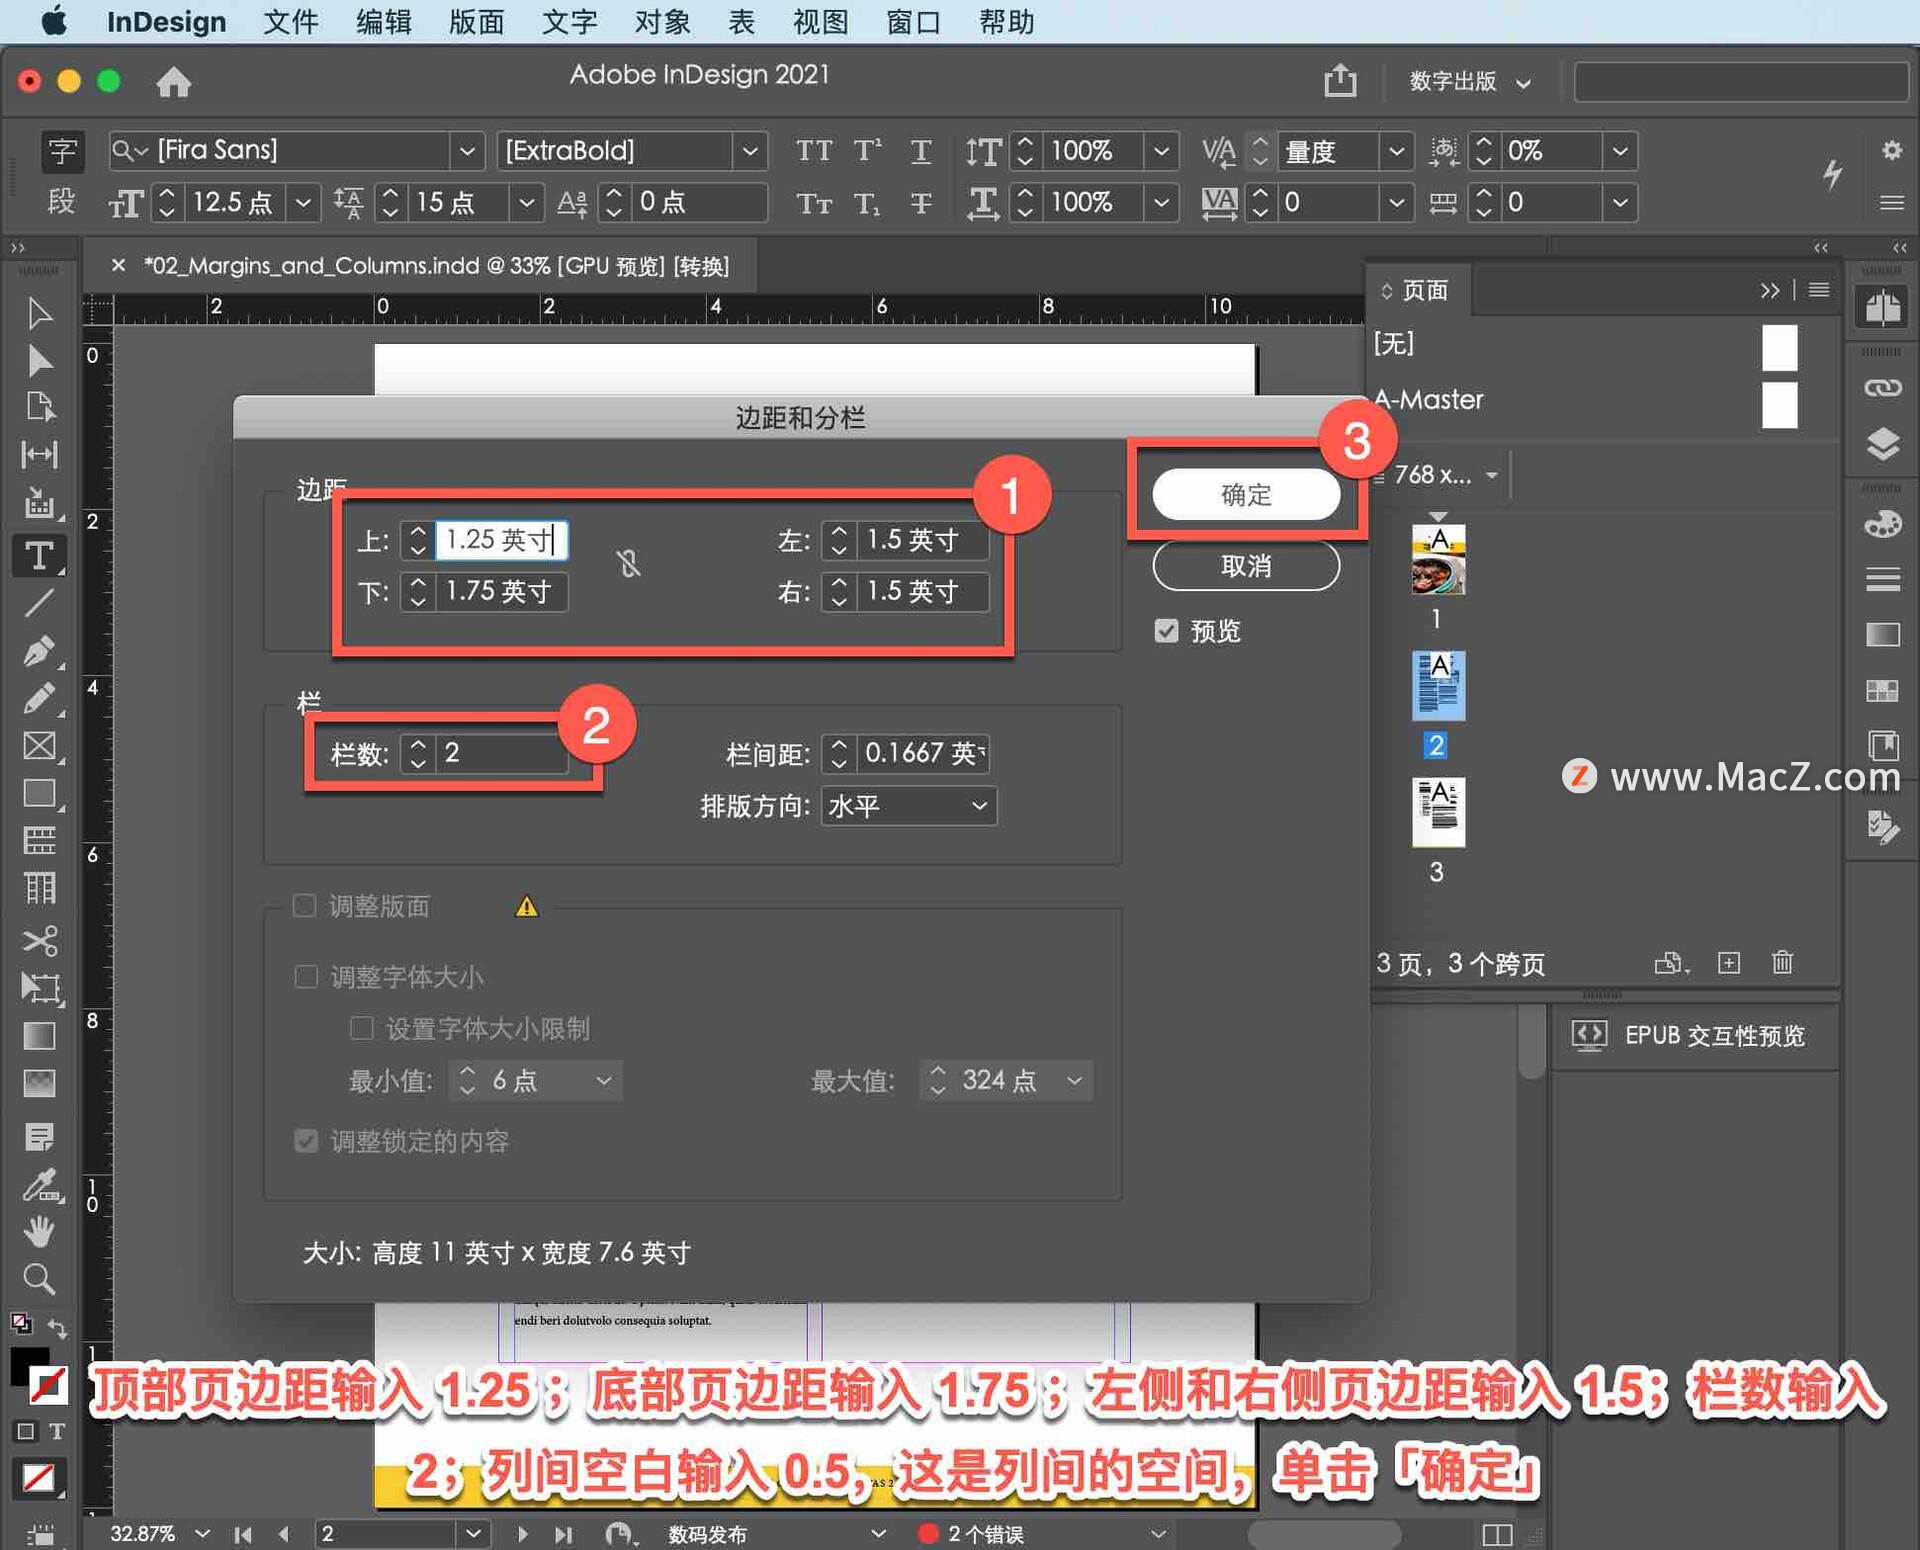Toggle the Preview checkbox
Screen dimensions: 1920x1550
[x=1166, y=631]
